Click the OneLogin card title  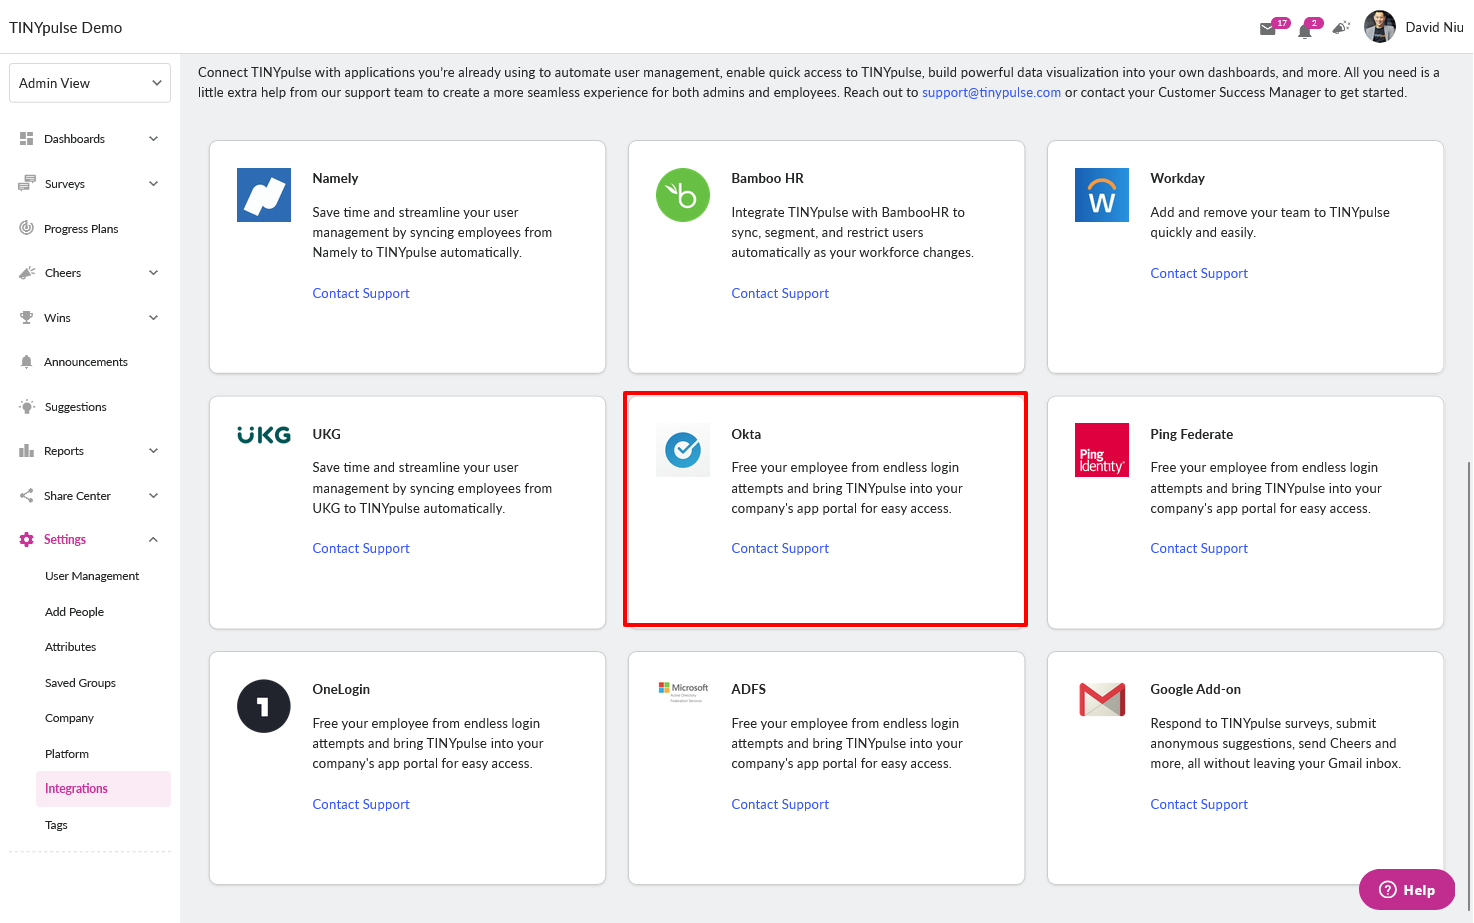click(341, 689)
